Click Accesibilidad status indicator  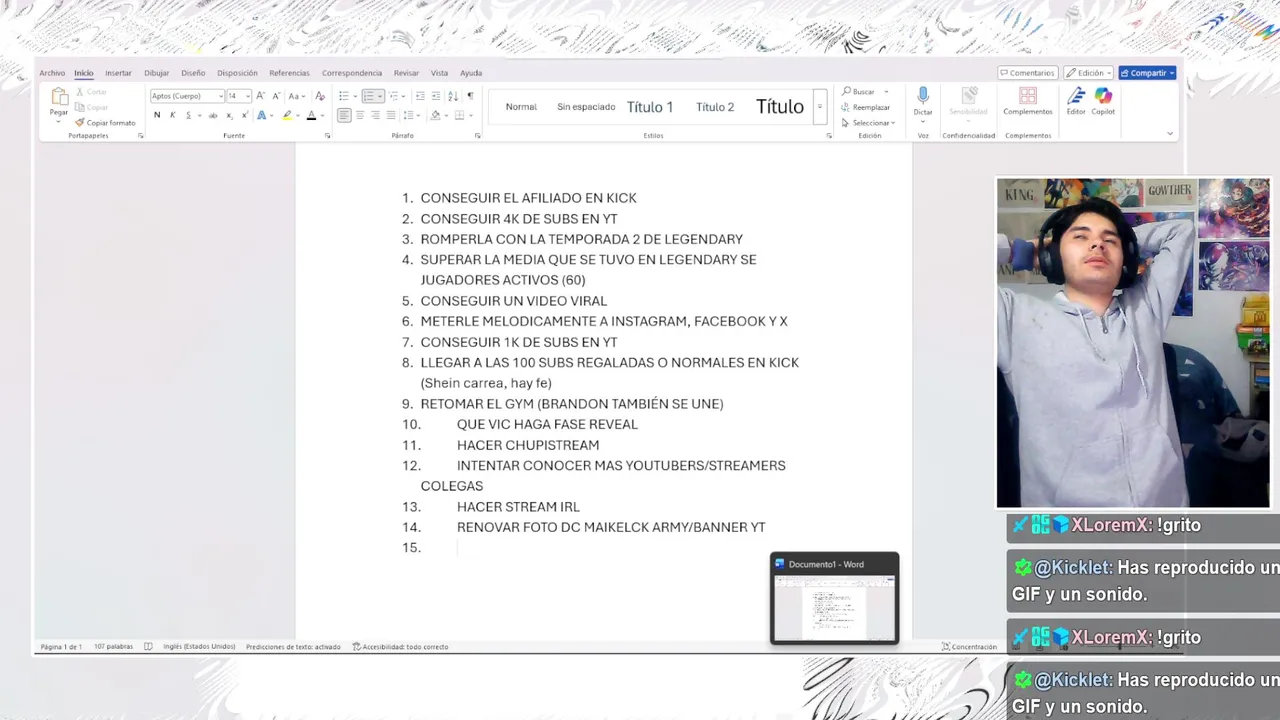coord(400,647)
